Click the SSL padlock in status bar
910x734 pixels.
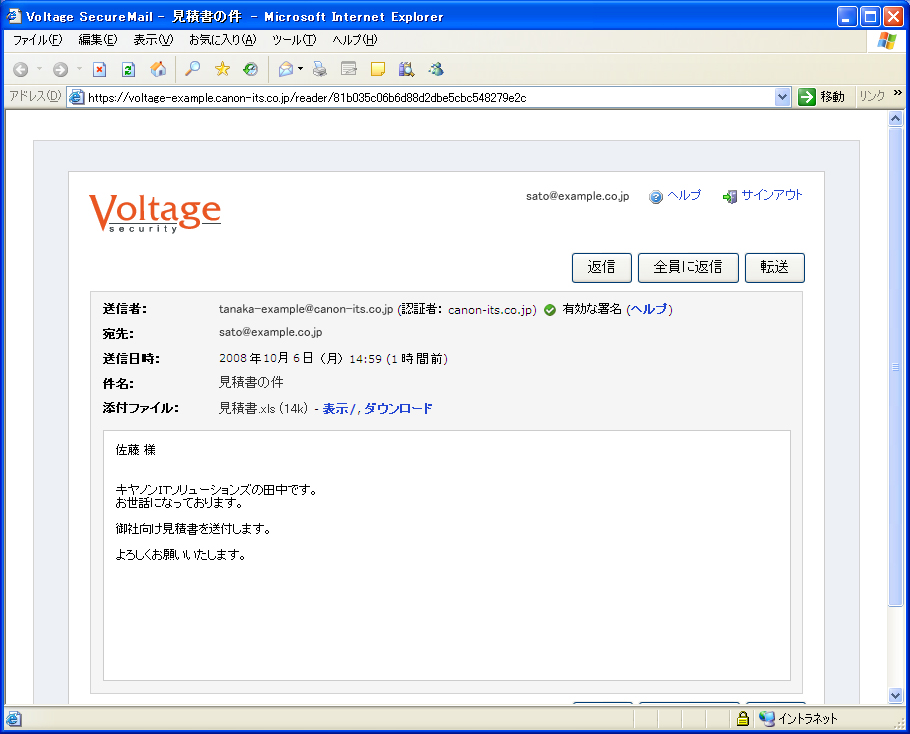pos(742,719)
